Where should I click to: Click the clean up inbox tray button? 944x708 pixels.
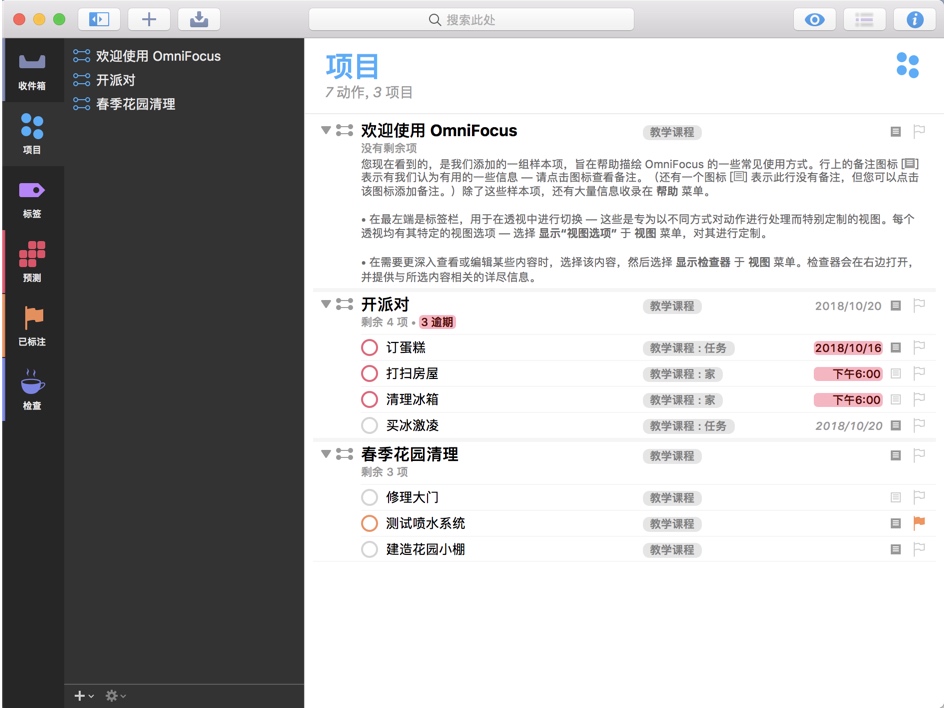click(199, 19)
